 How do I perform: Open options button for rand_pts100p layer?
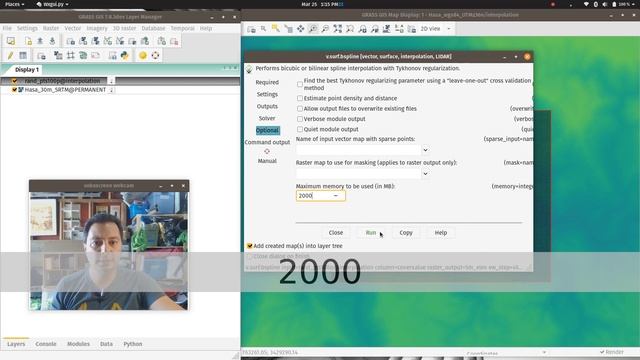click(x=111, y=81)
